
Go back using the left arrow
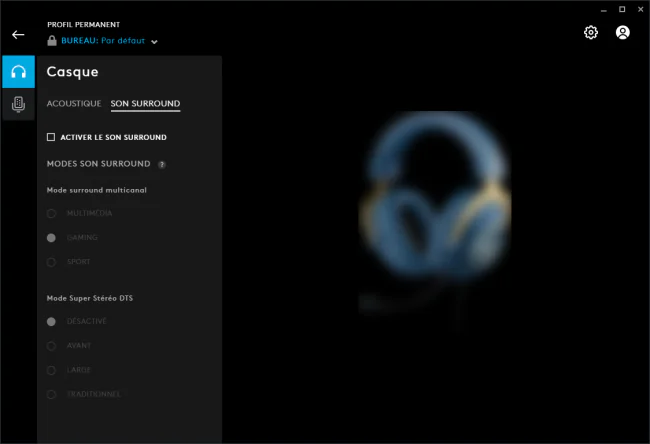point(18,35)
